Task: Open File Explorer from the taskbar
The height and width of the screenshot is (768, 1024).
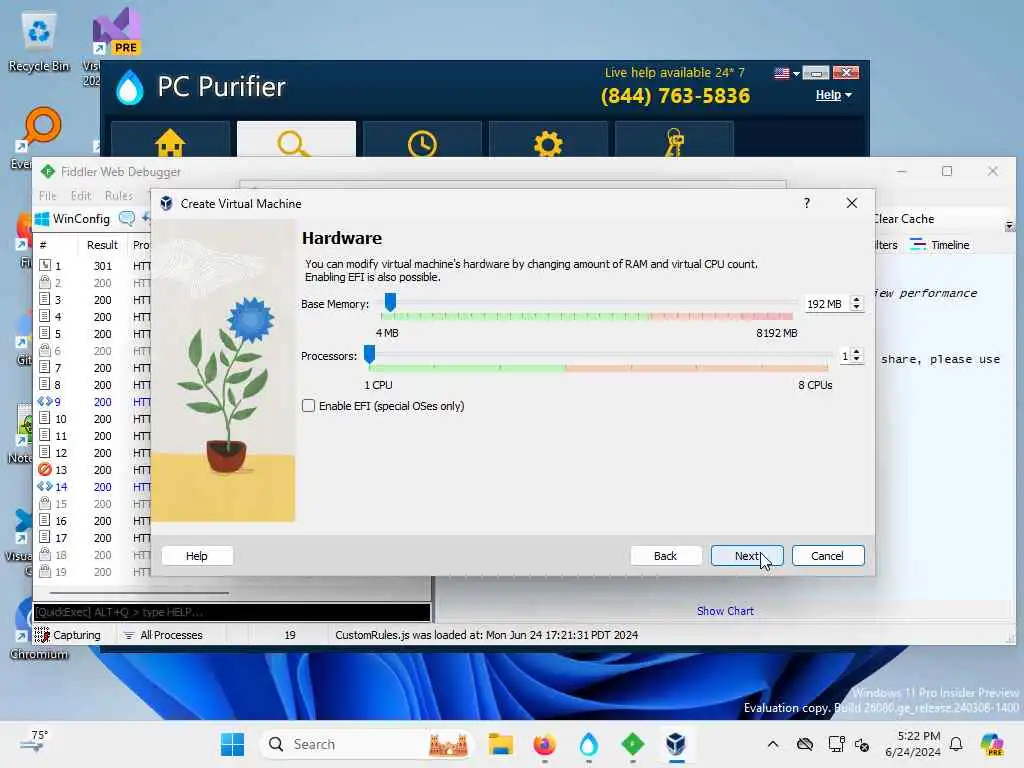Action: [x=501, y=744]
